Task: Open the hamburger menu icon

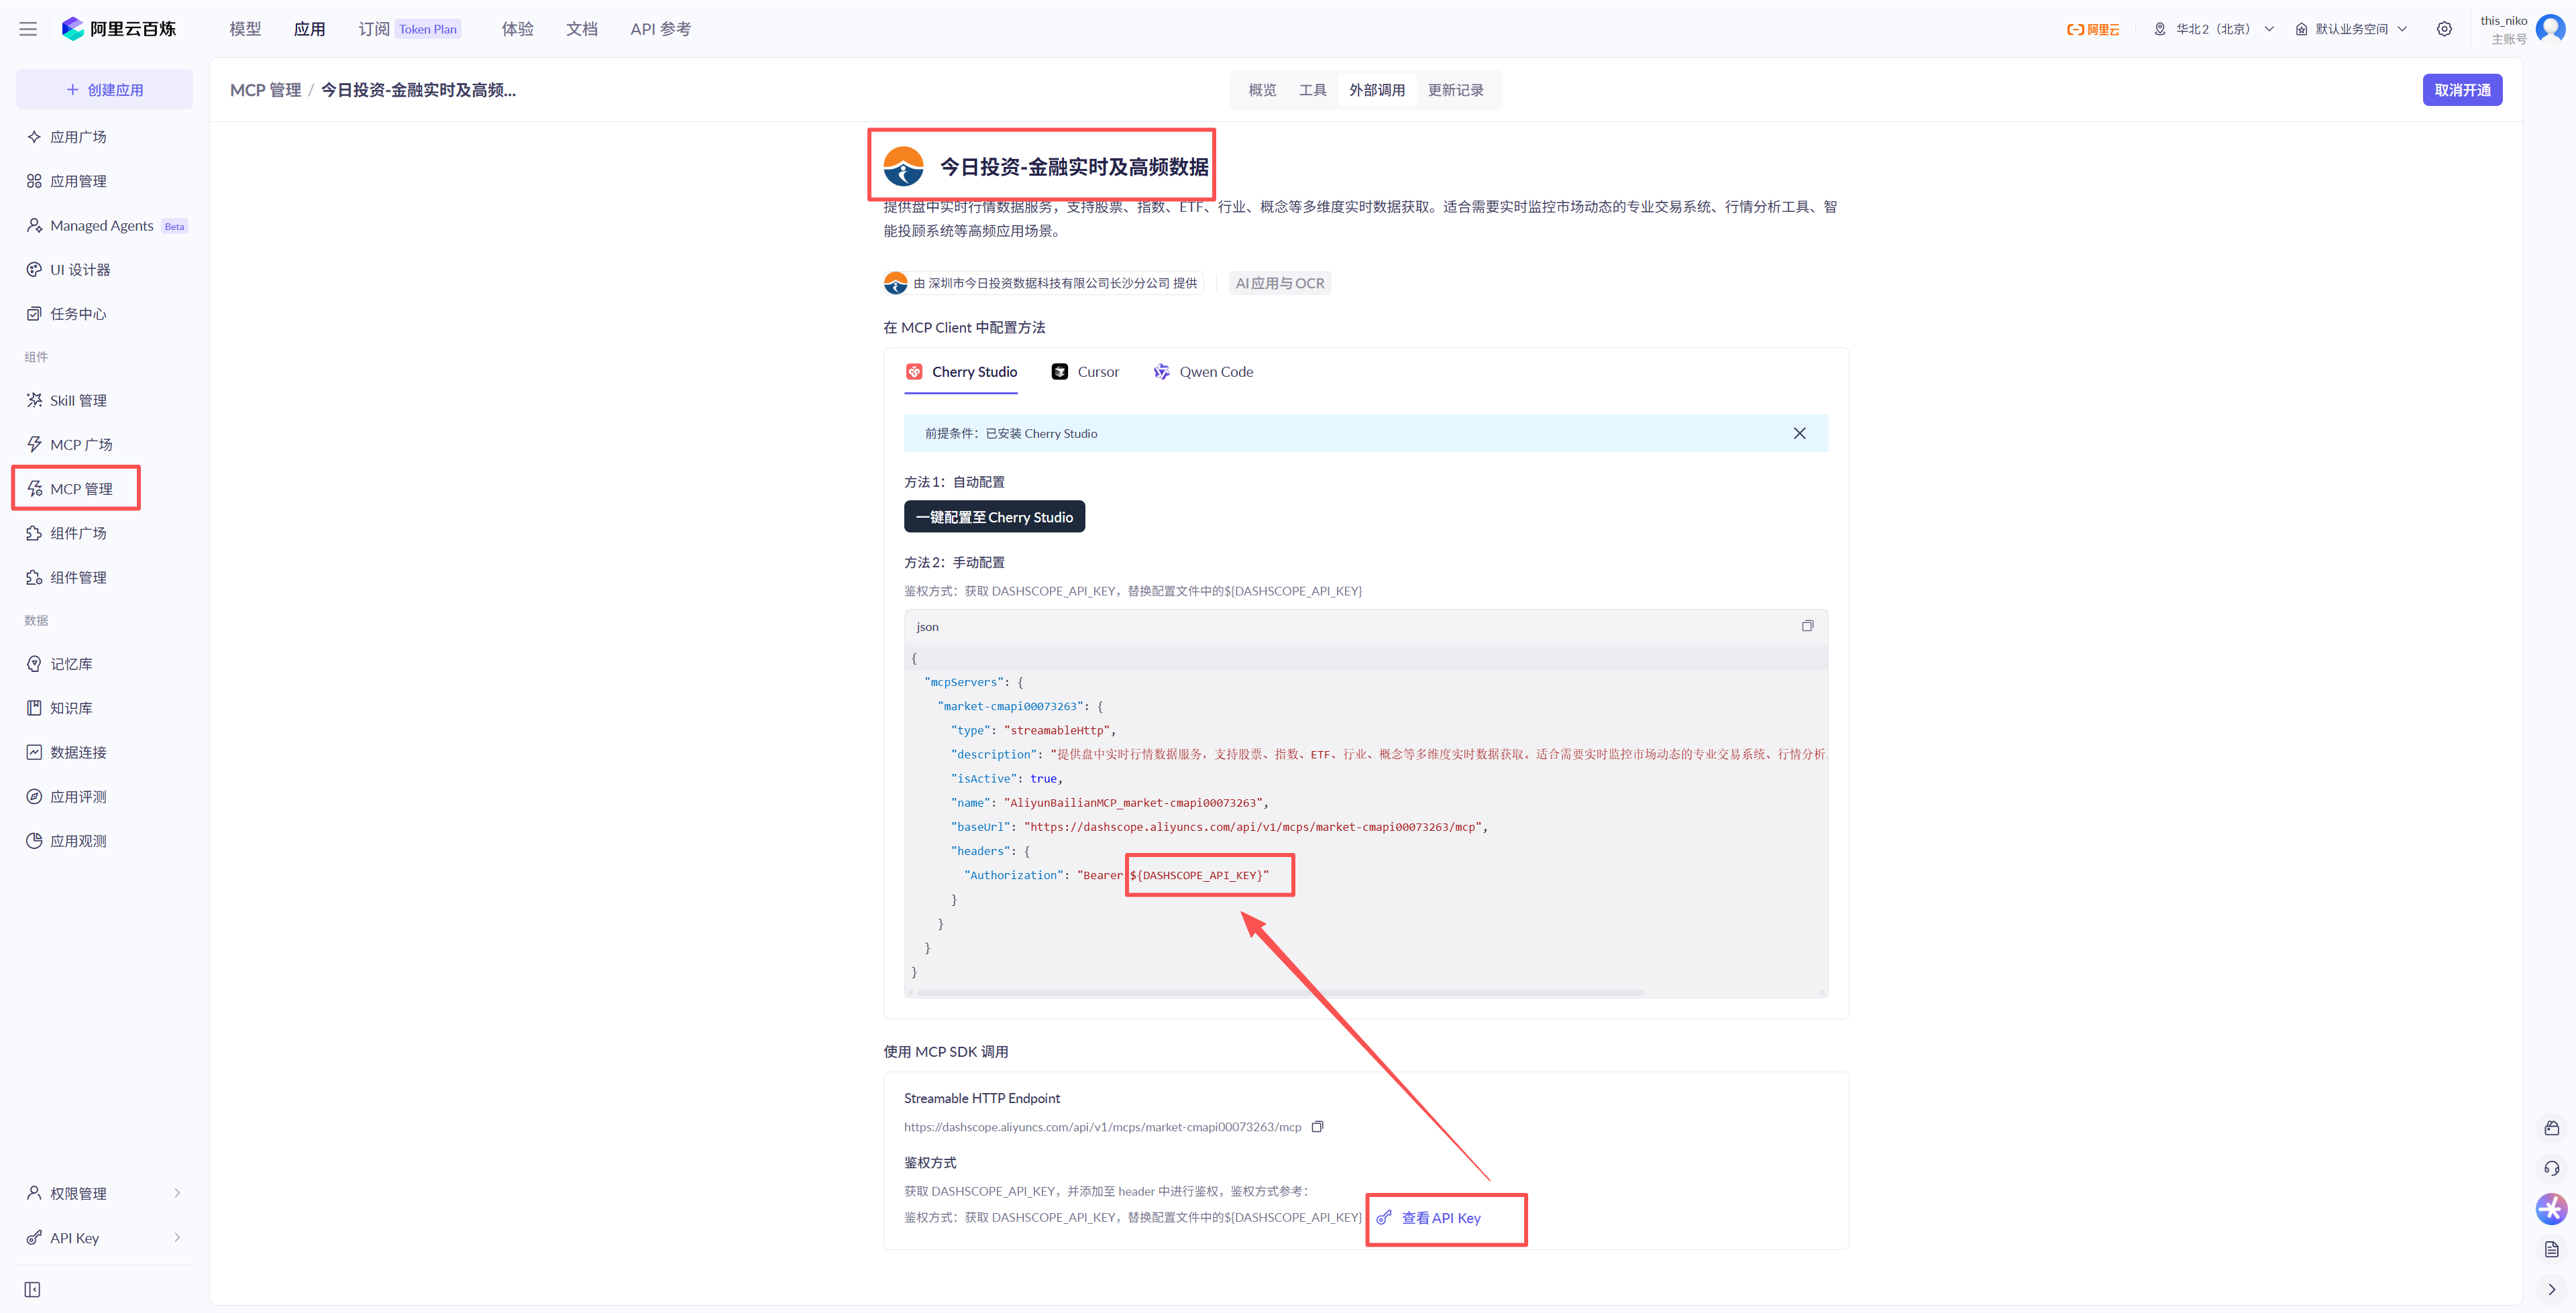Action: (28, 29)
